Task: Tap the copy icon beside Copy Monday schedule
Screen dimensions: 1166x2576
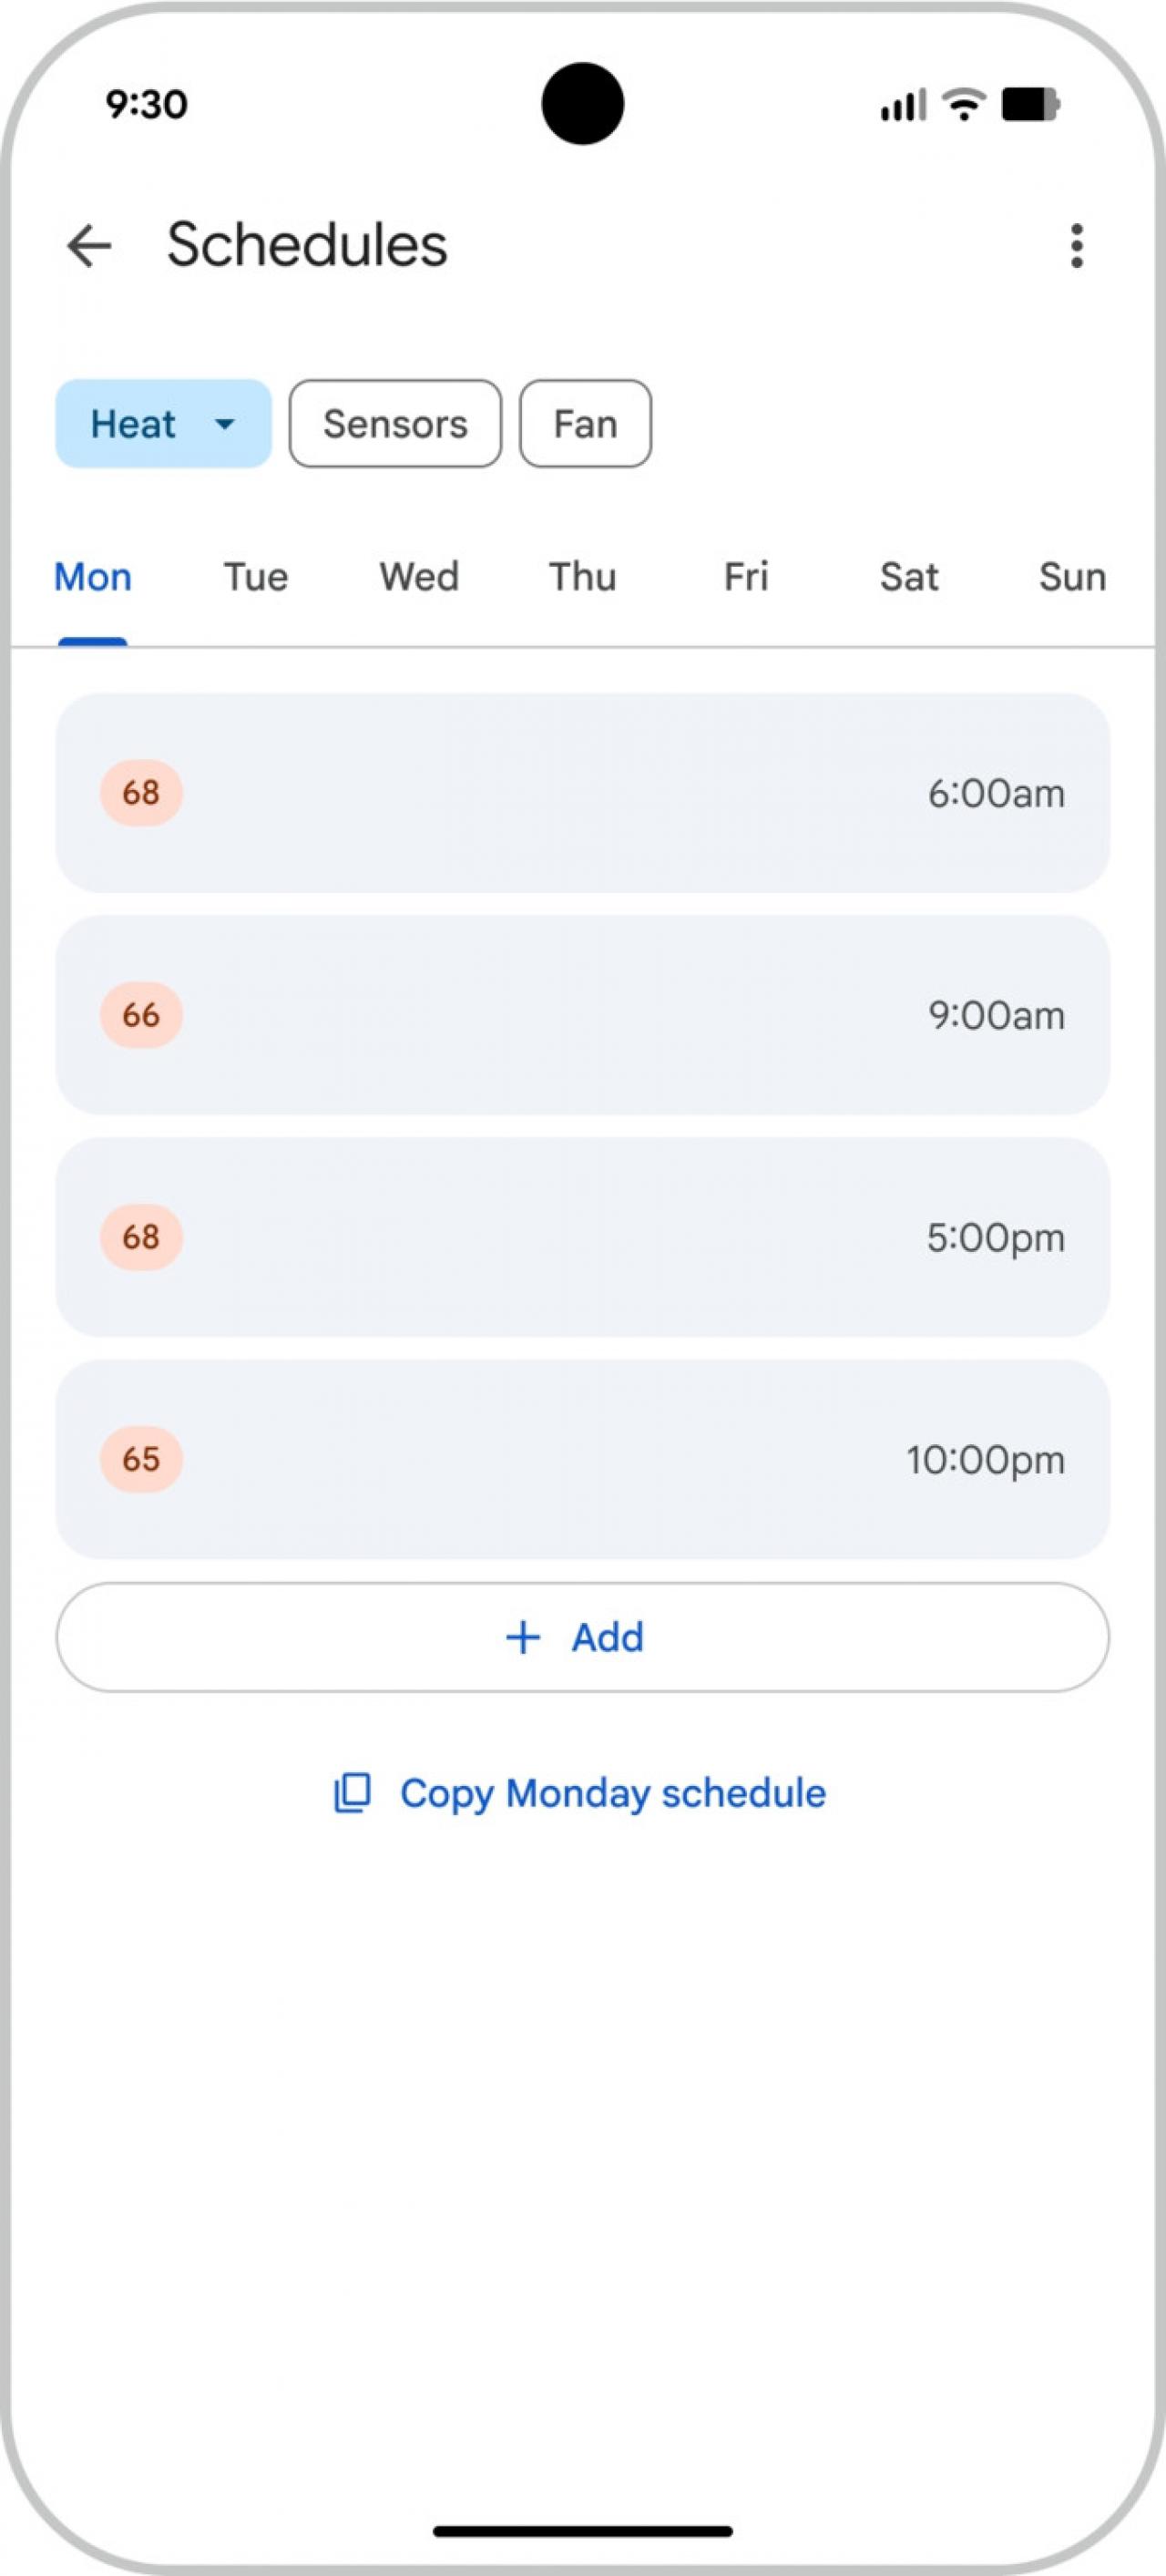Action: (x=352, y=1793)
